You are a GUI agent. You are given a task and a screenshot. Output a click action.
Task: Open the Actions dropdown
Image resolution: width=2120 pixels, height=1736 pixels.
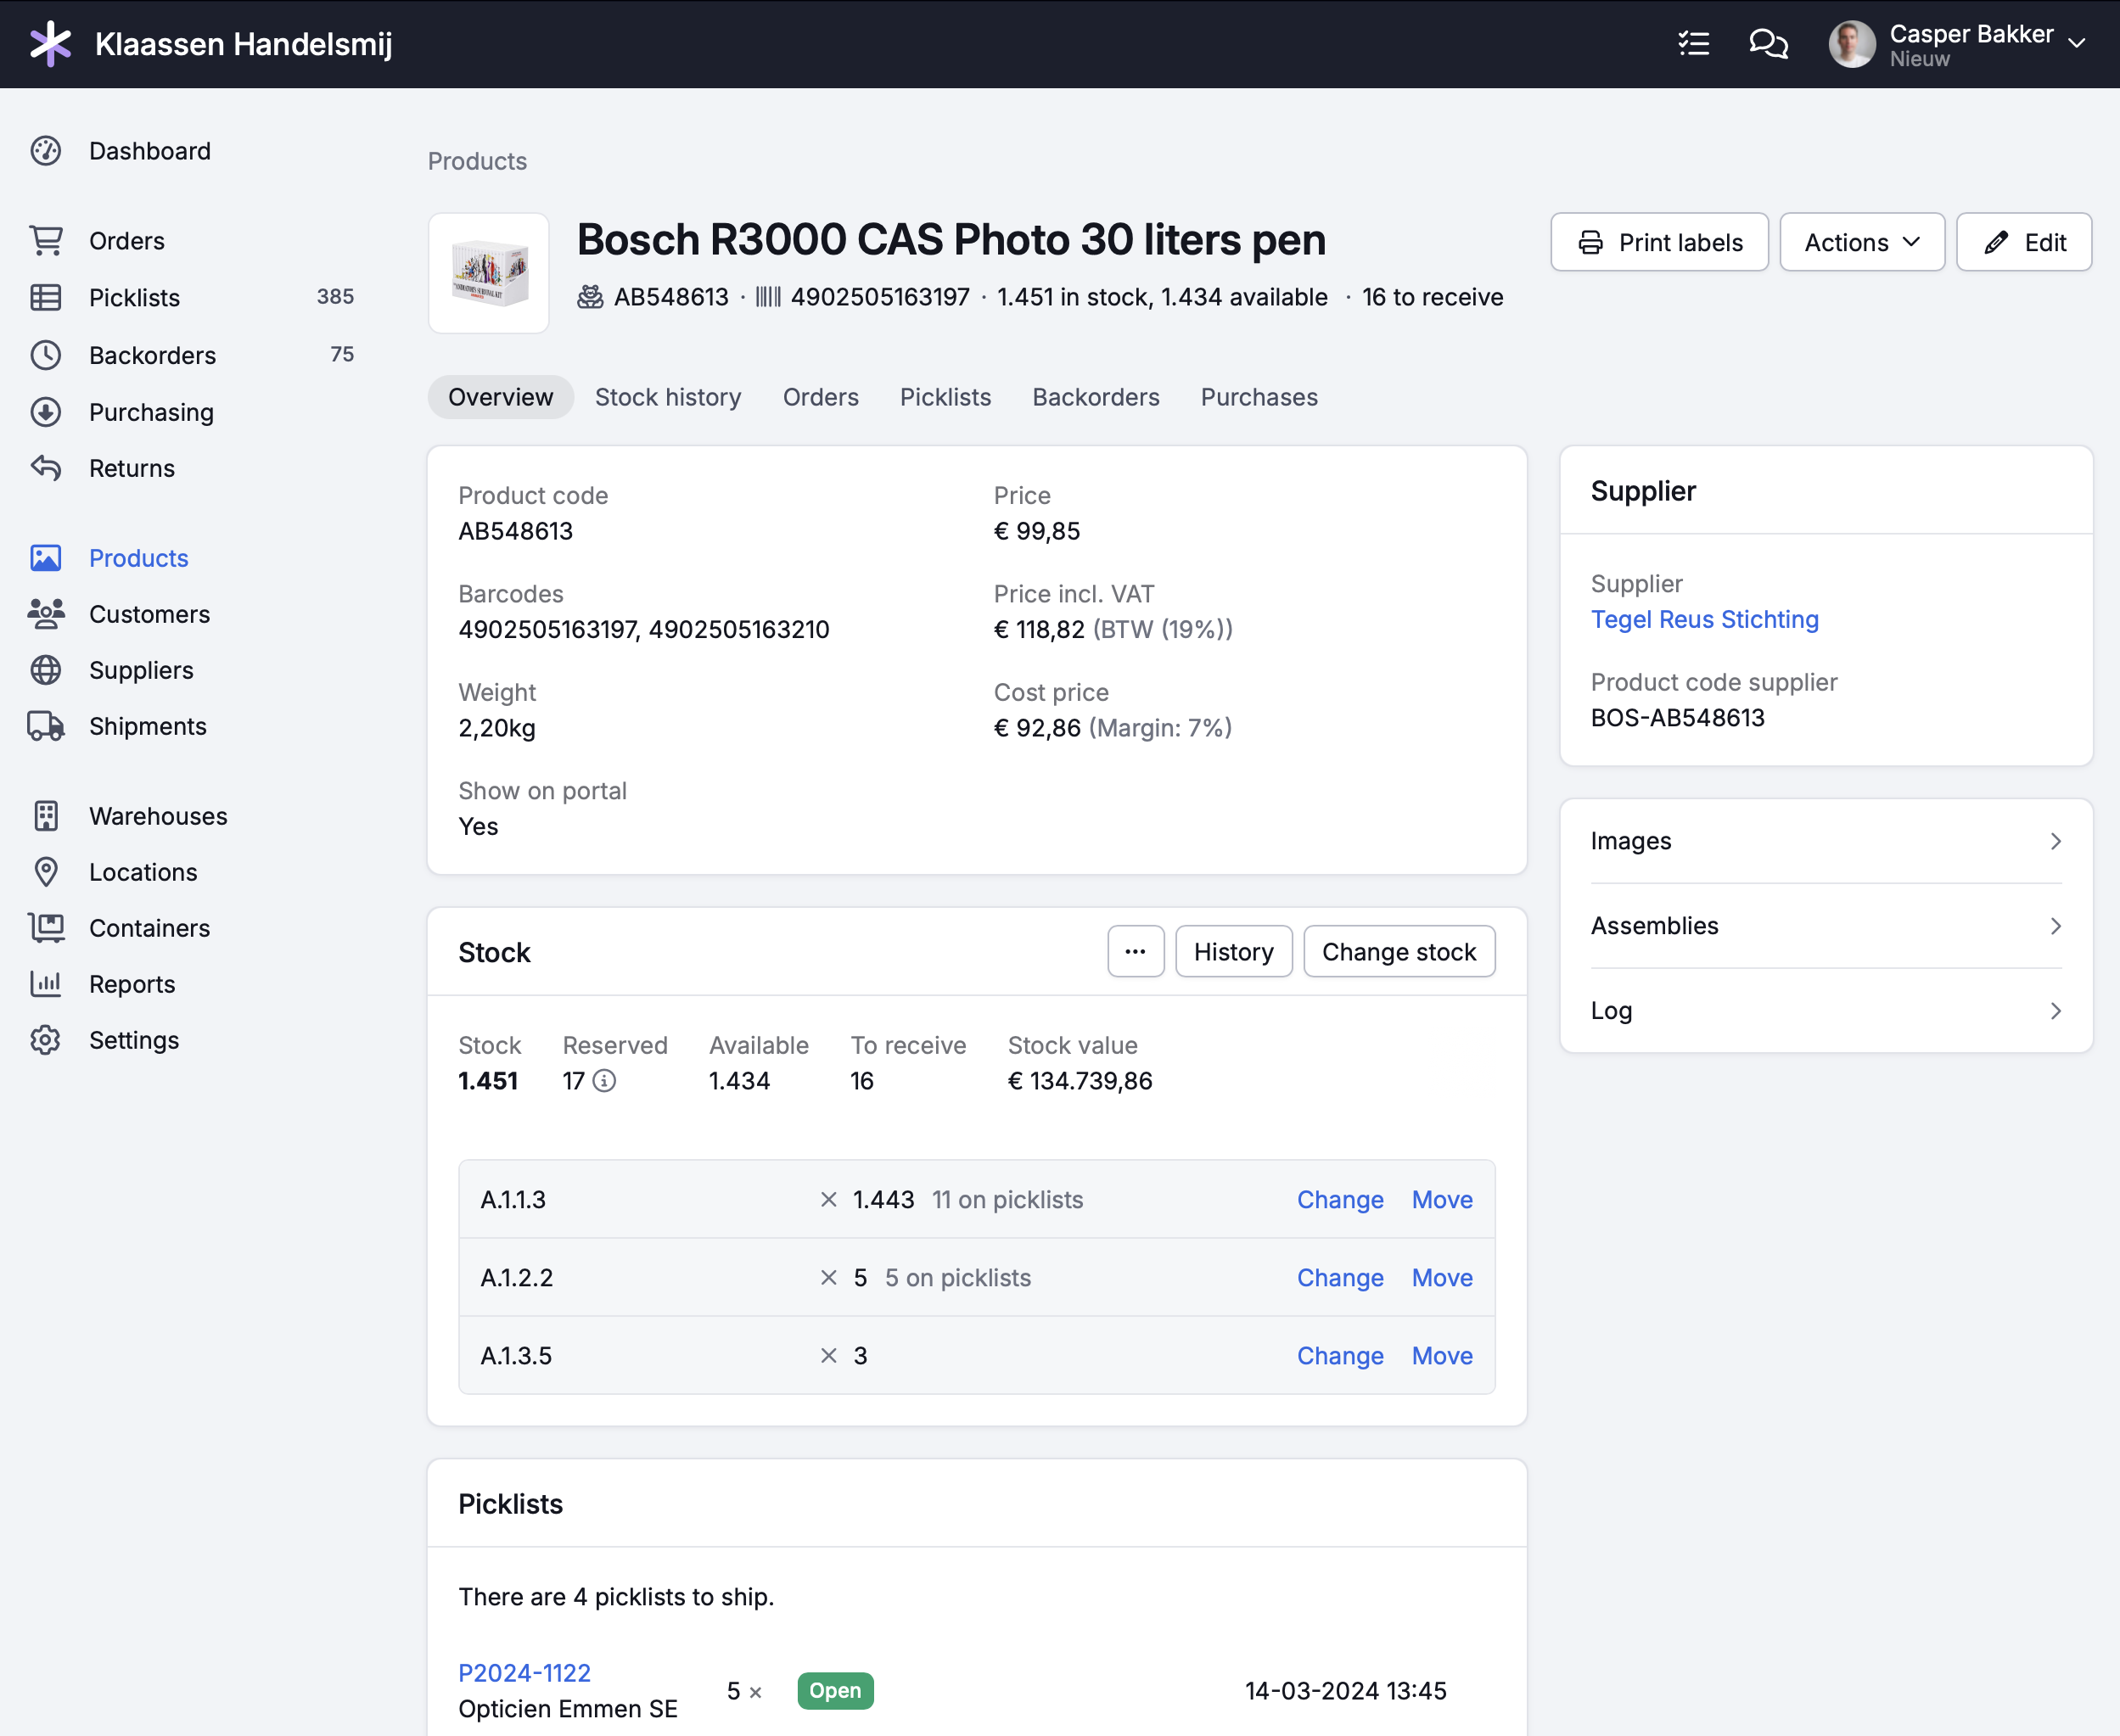(x=1861, y=242)
